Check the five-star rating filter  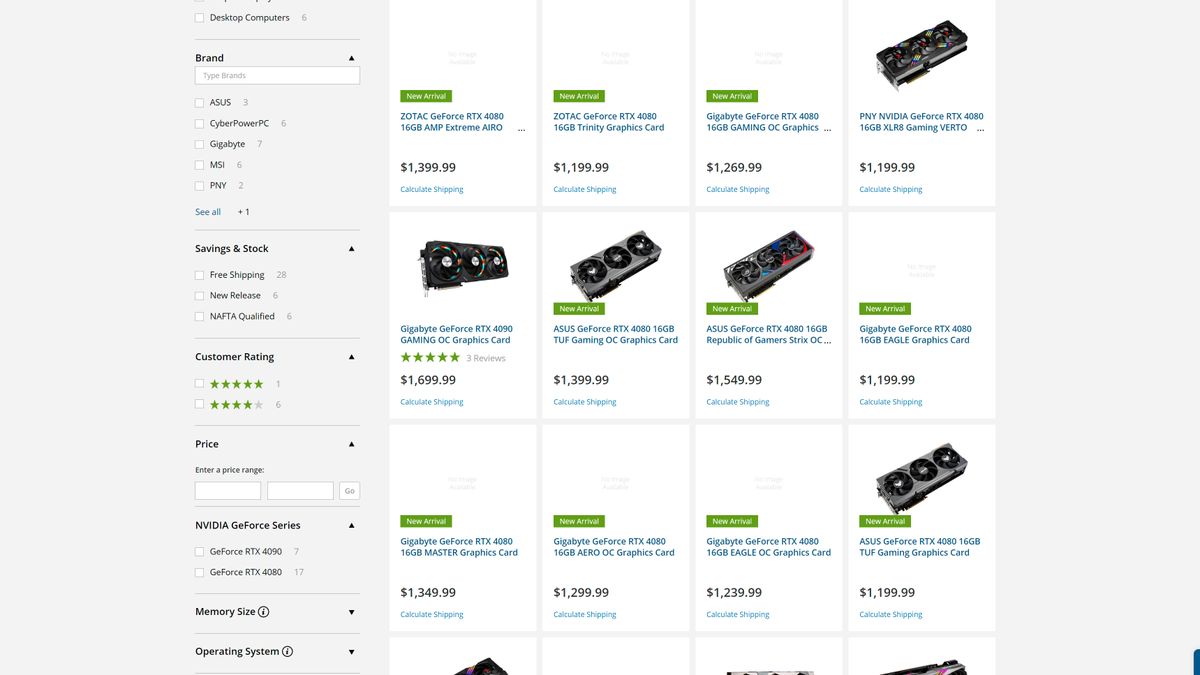[200, 384]
